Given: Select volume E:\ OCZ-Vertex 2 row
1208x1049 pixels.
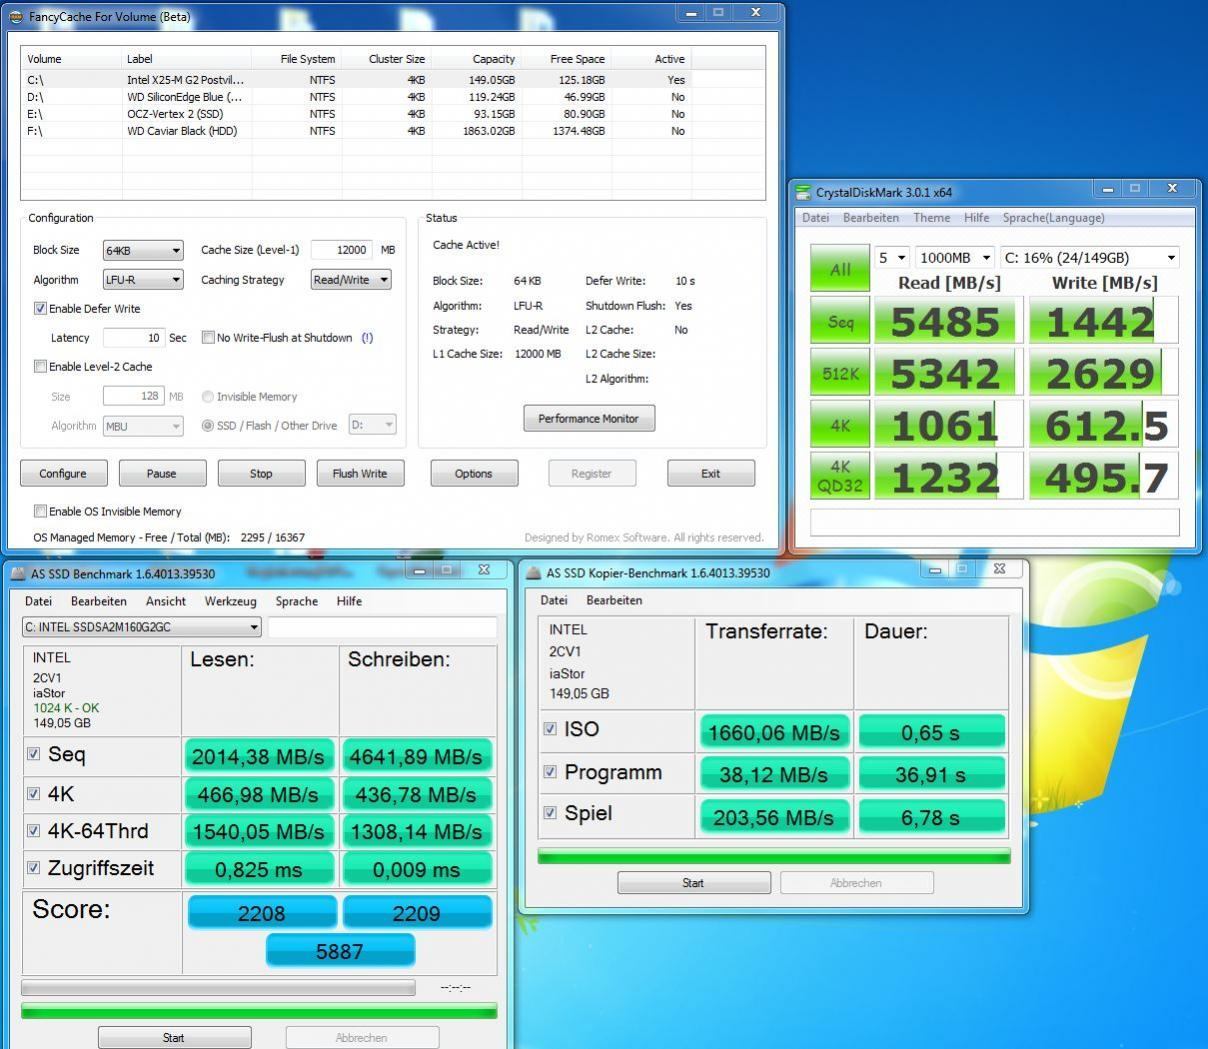Looking at the screenshot, I should pos(356,114).
